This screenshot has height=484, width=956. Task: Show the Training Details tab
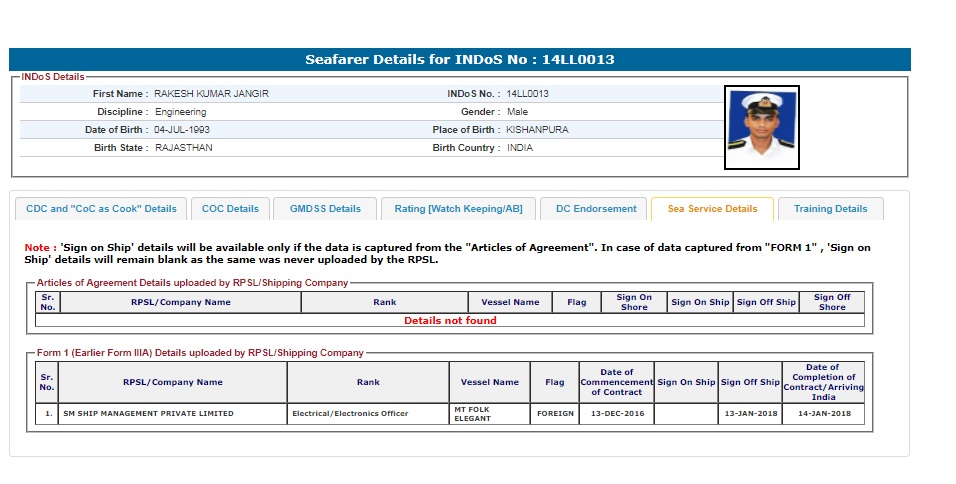830,209
